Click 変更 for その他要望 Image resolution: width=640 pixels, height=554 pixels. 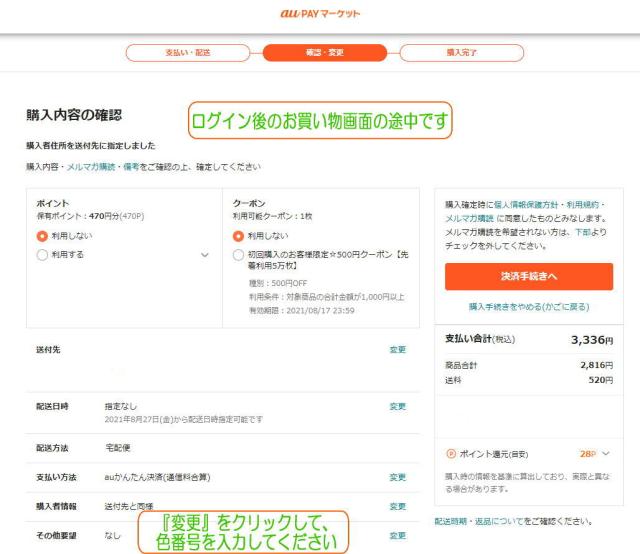tap(398, 535)
